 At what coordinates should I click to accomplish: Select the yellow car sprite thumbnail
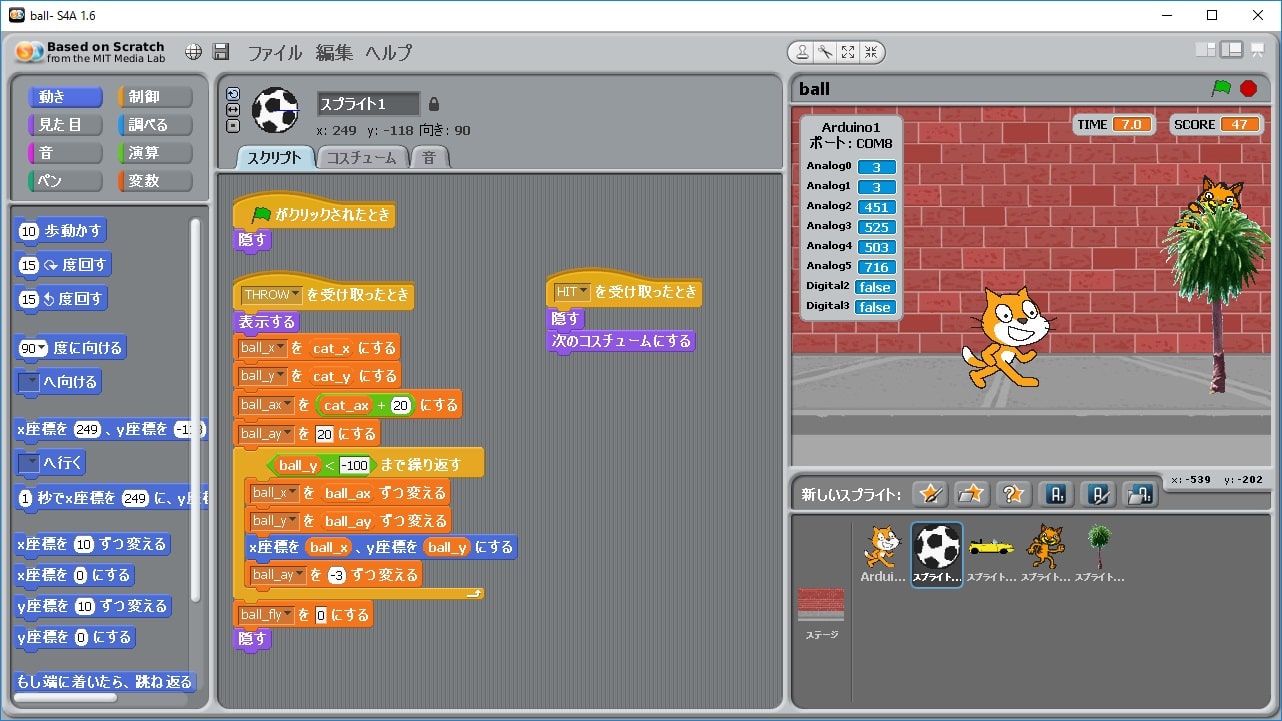(991, 555)
